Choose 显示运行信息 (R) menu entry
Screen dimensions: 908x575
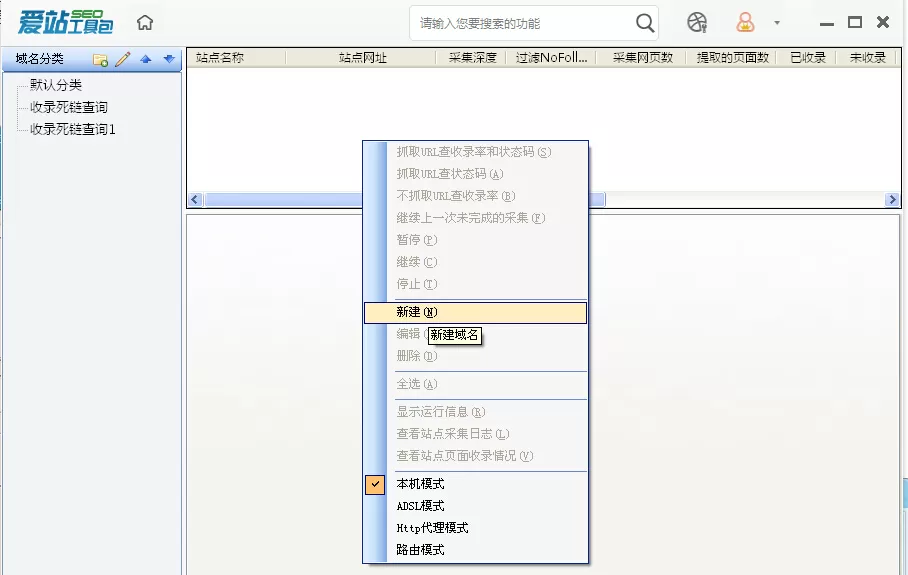click(x=475, y=412)
